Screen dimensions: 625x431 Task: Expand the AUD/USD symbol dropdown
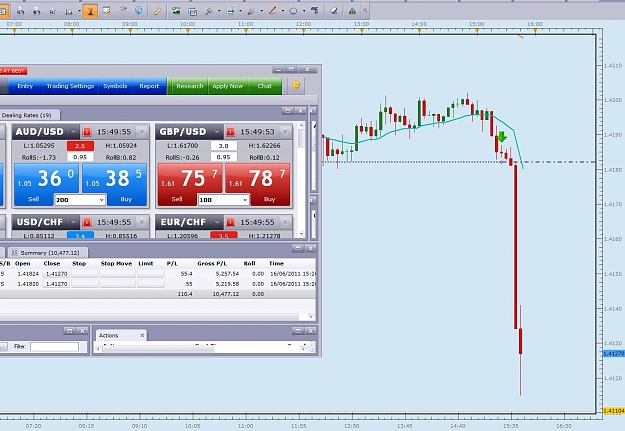coord(73,132)
